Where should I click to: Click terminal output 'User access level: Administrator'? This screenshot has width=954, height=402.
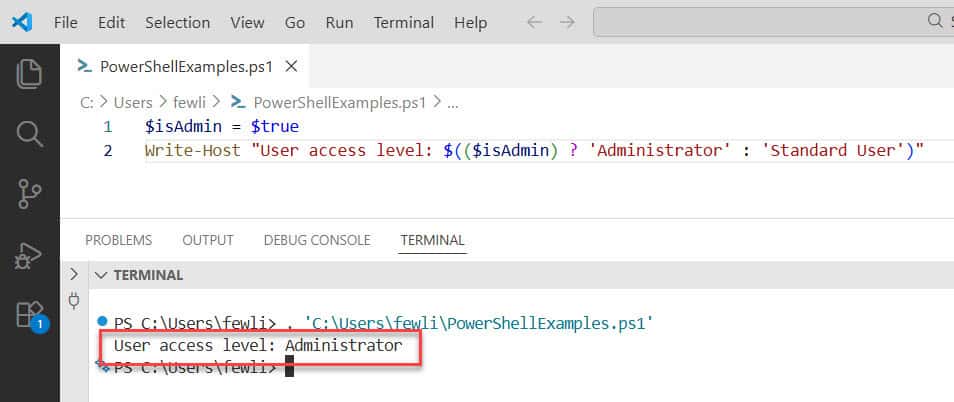tap(258, 346)
